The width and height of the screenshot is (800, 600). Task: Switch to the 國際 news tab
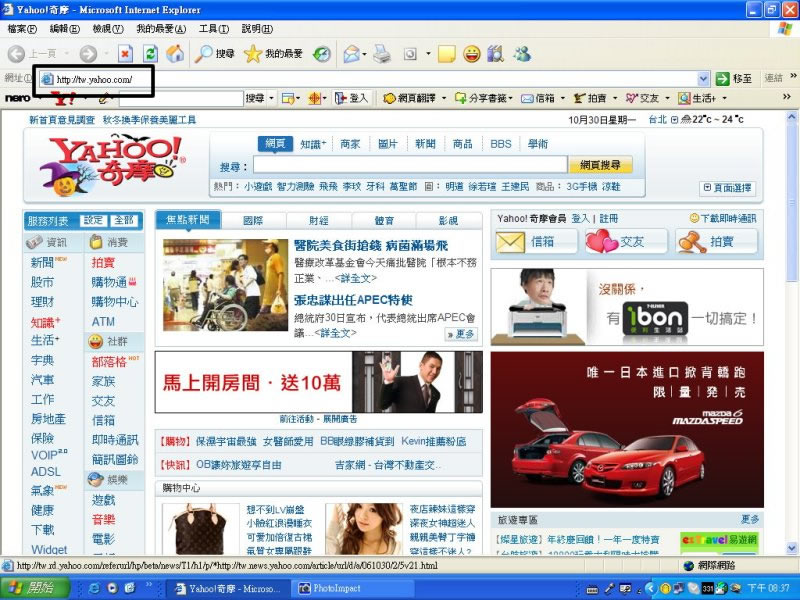tap(253, 220)
